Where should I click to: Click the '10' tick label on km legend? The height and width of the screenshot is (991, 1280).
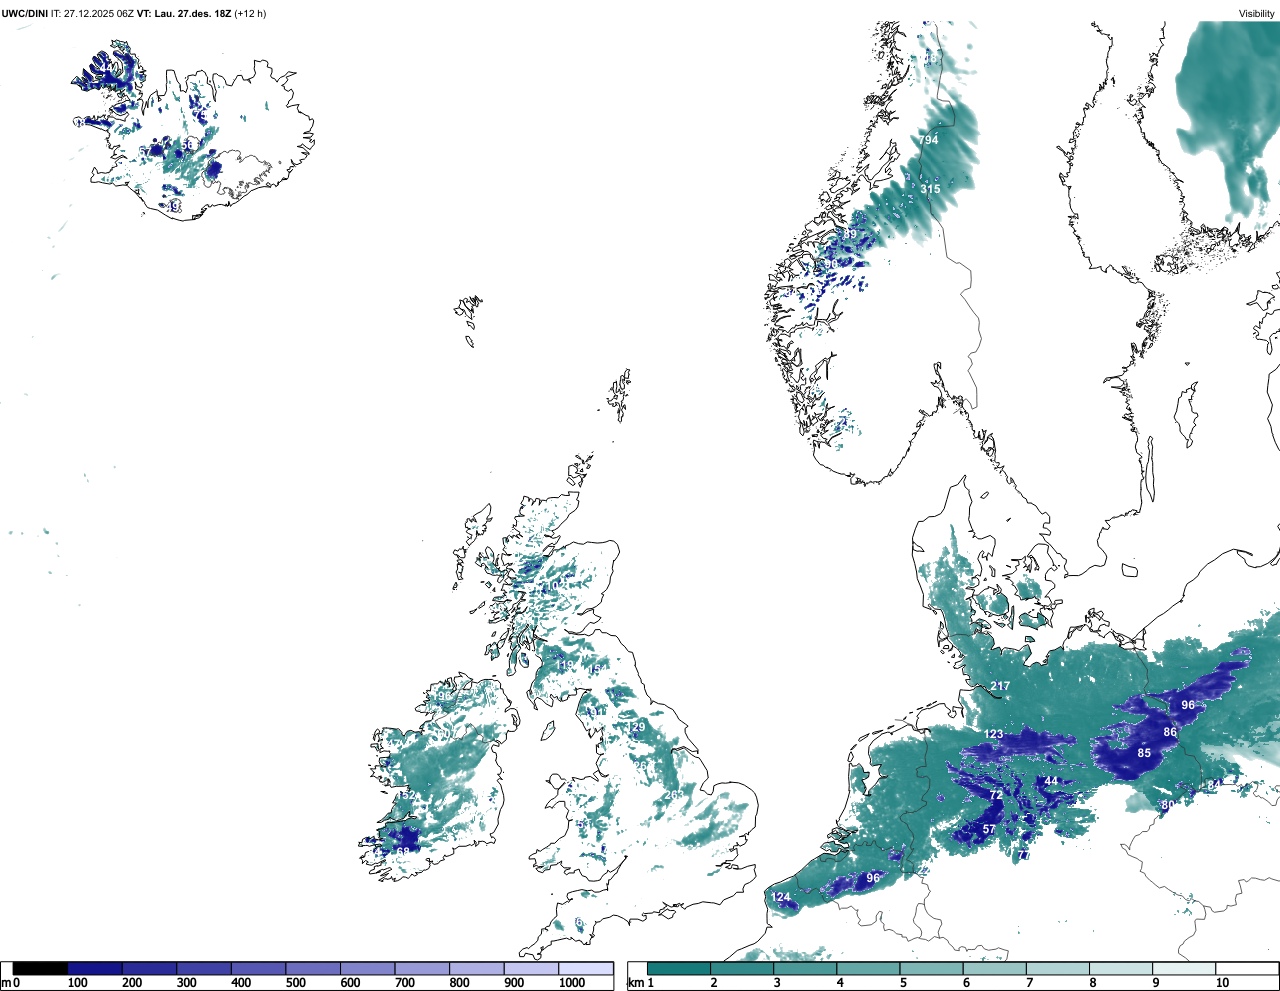click(x=1222, y=984)
